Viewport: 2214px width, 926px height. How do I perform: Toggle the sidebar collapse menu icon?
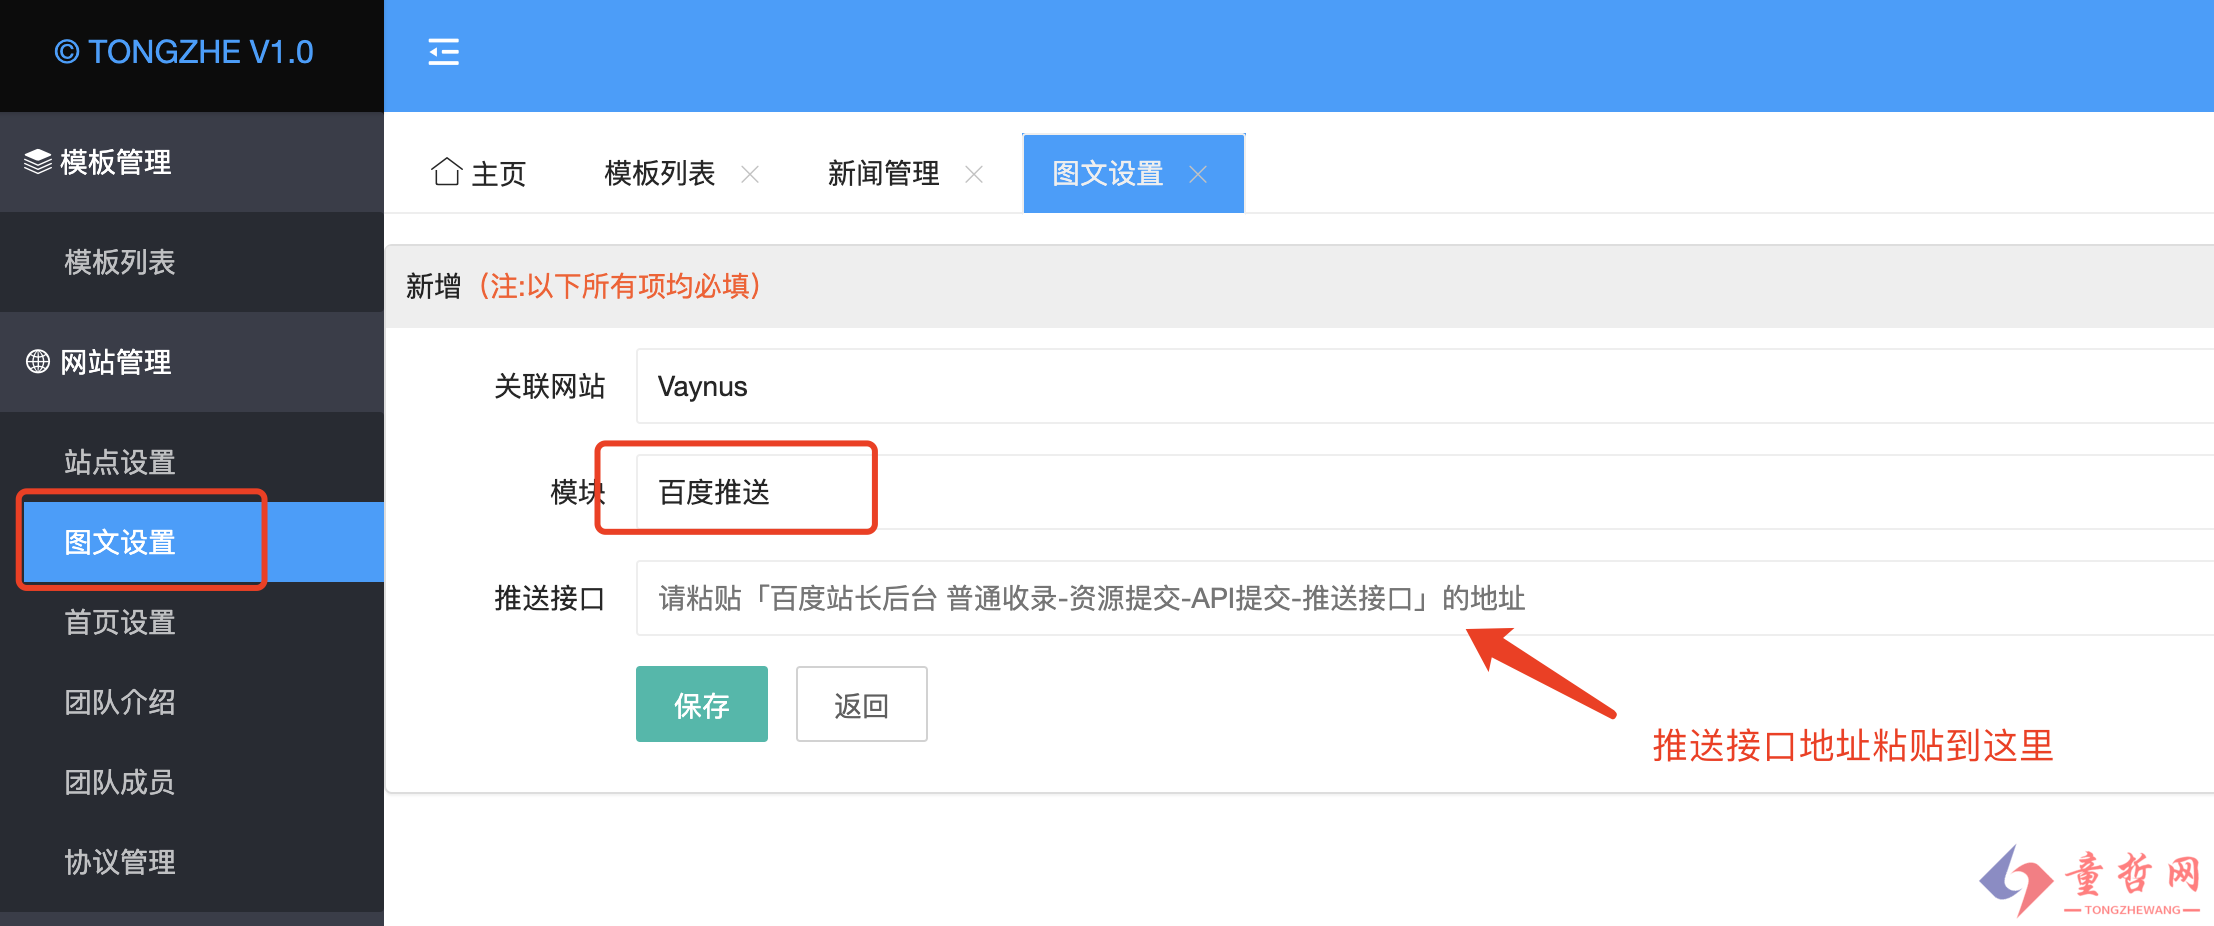coord(443,52)
